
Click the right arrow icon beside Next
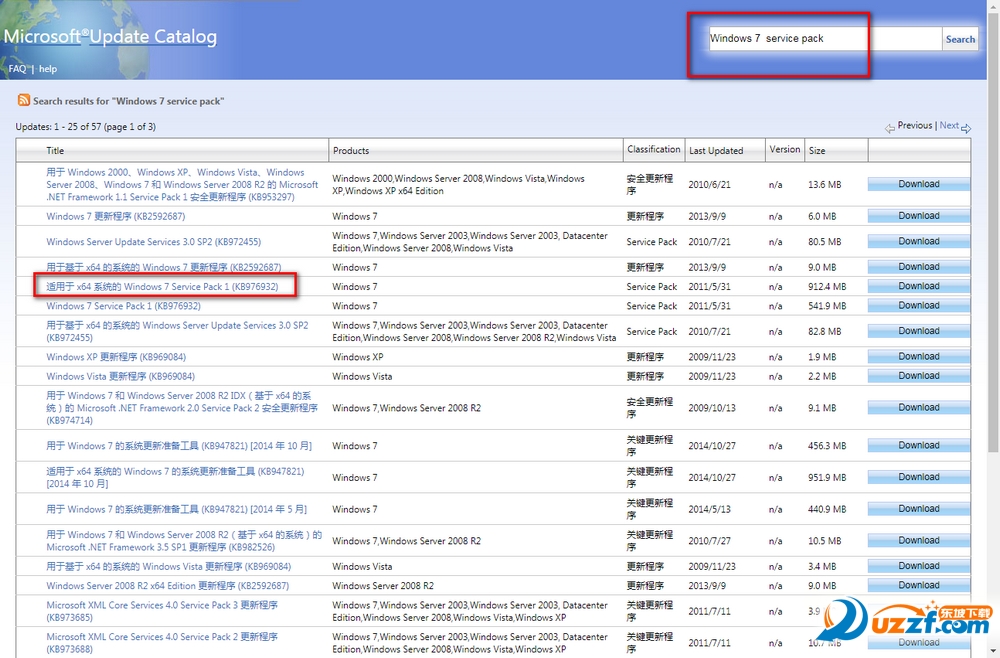click(x=966, y=128)
